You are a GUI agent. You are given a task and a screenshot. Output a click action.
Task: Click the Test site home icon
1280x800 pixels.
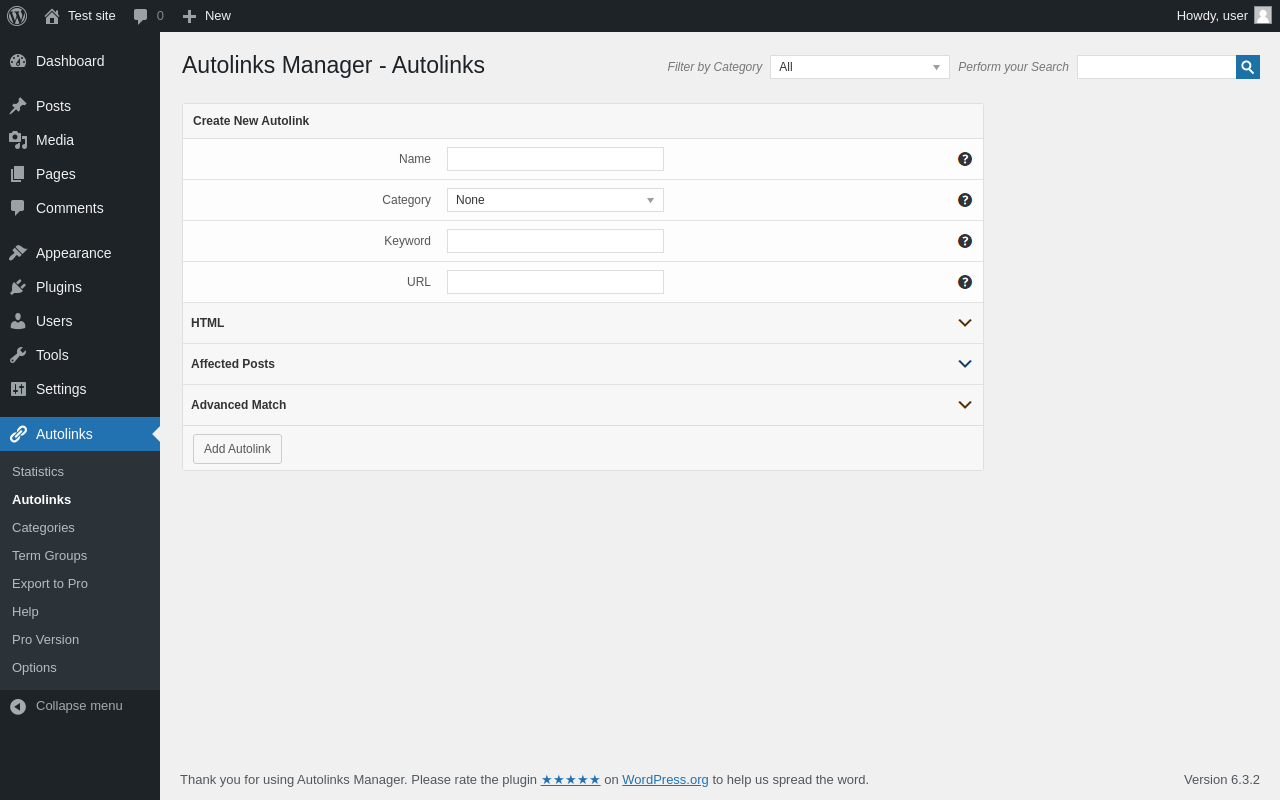52,16
